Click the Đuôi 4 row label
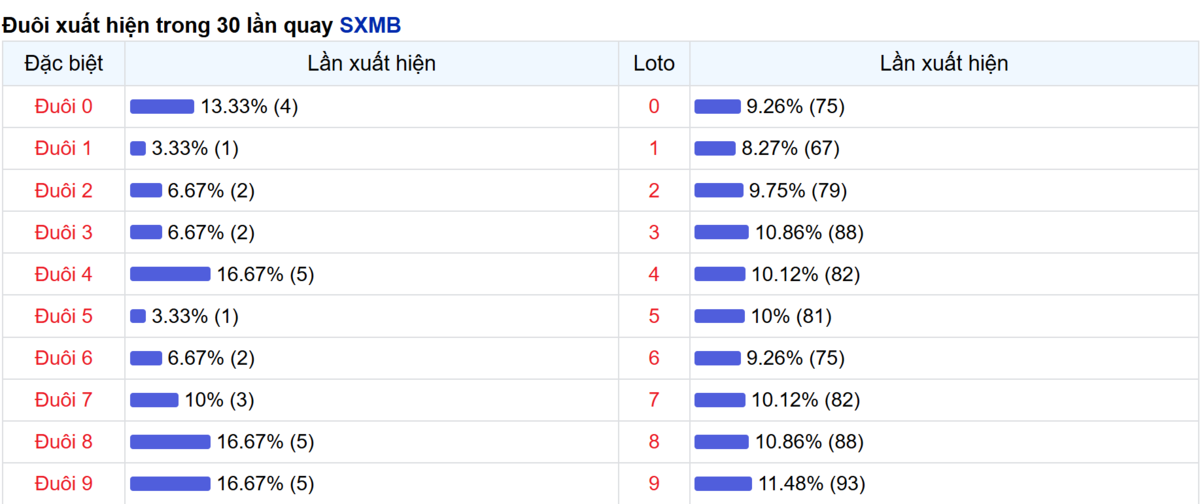 pos(63,274)
